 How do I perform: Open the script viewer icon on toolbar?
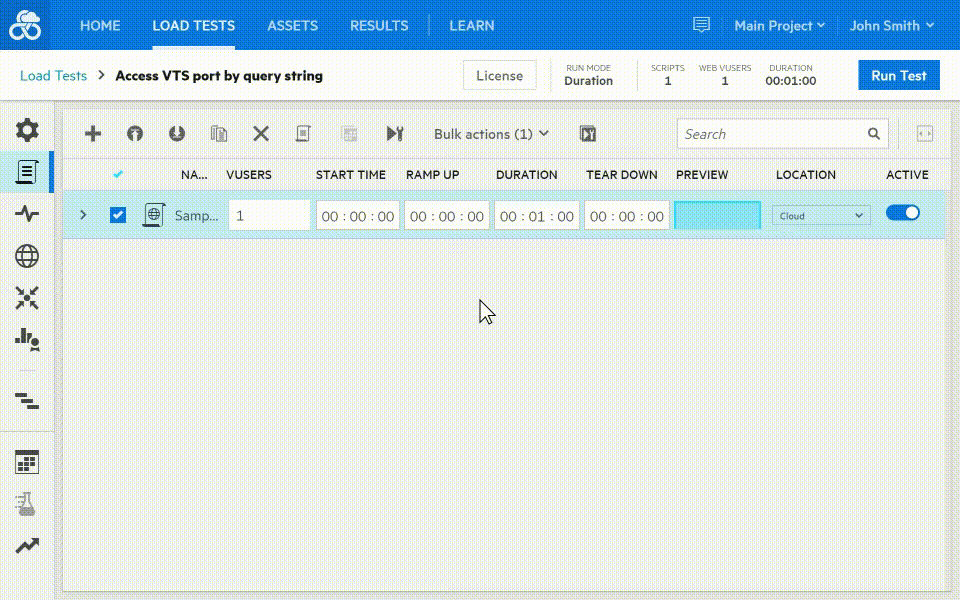(303, 133)
